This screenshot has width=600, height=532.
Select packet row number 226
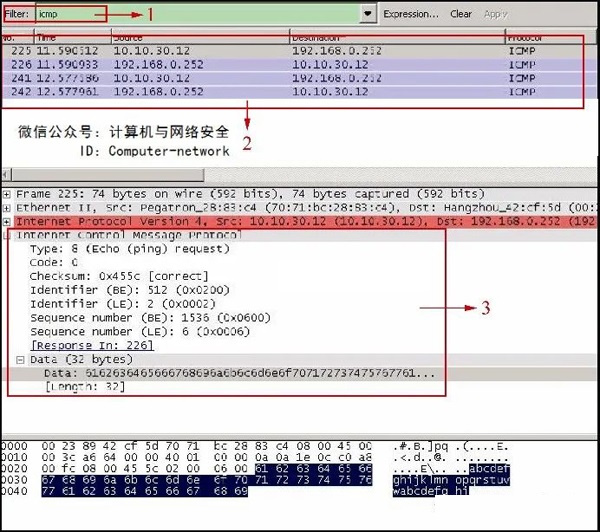[x=300, y=64]
